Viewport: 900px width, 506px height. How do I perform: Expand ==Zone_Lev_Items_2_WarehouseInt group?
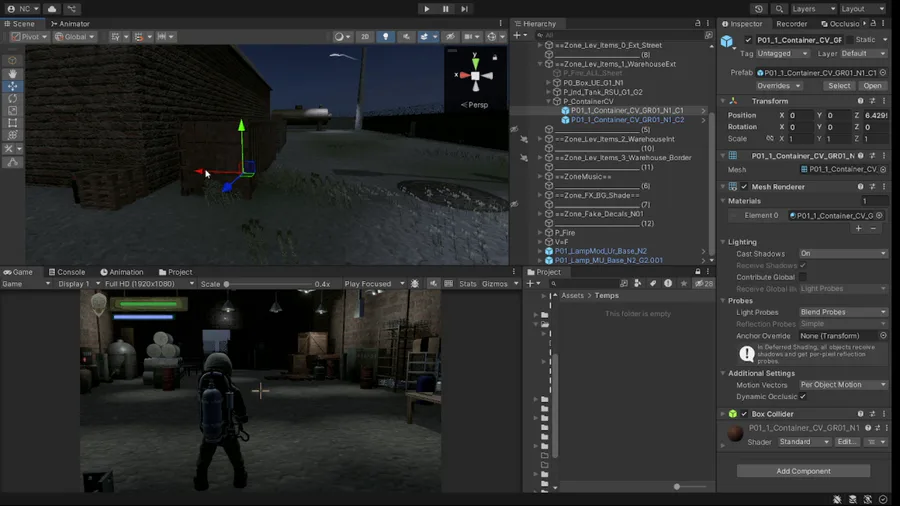540,139
